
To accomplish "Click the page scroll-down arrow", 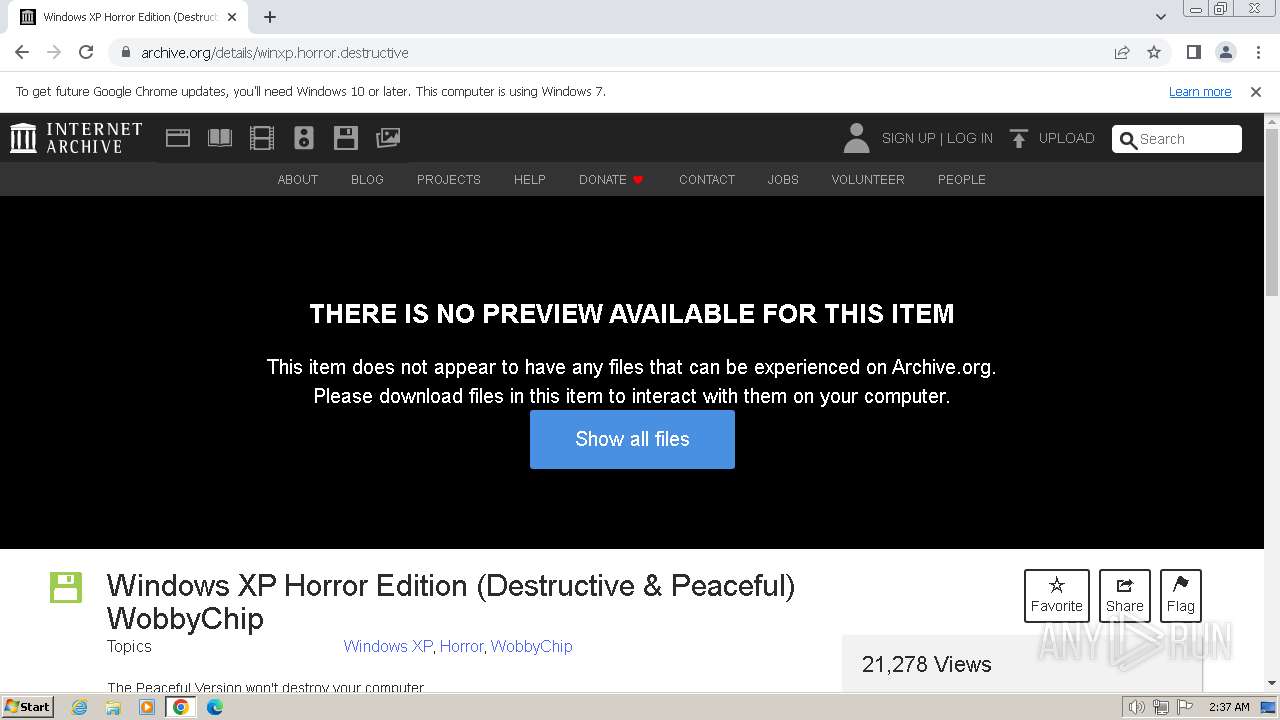I will click(x=1272, y=683).
